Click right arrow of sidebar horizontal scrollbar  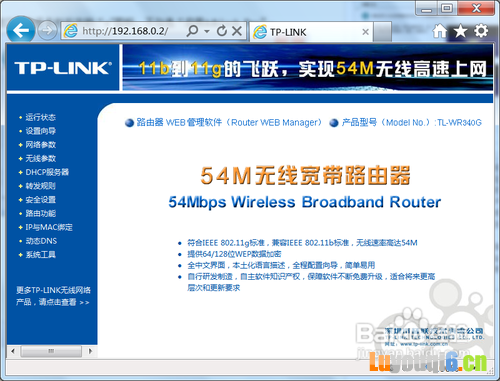click(90, 351)
